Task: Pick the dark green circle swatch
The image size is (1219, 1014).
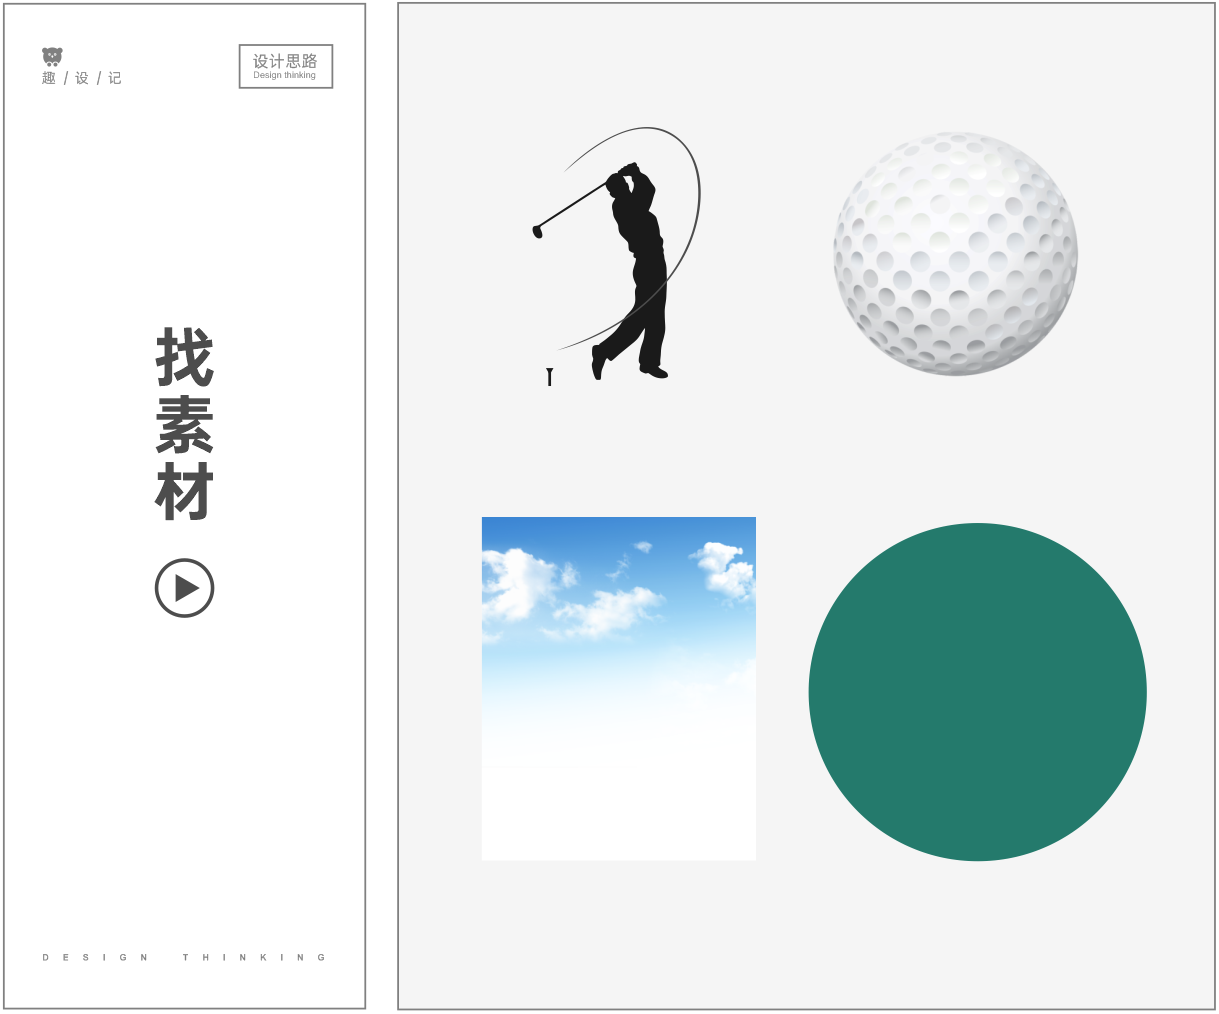Action: [977, 692]
